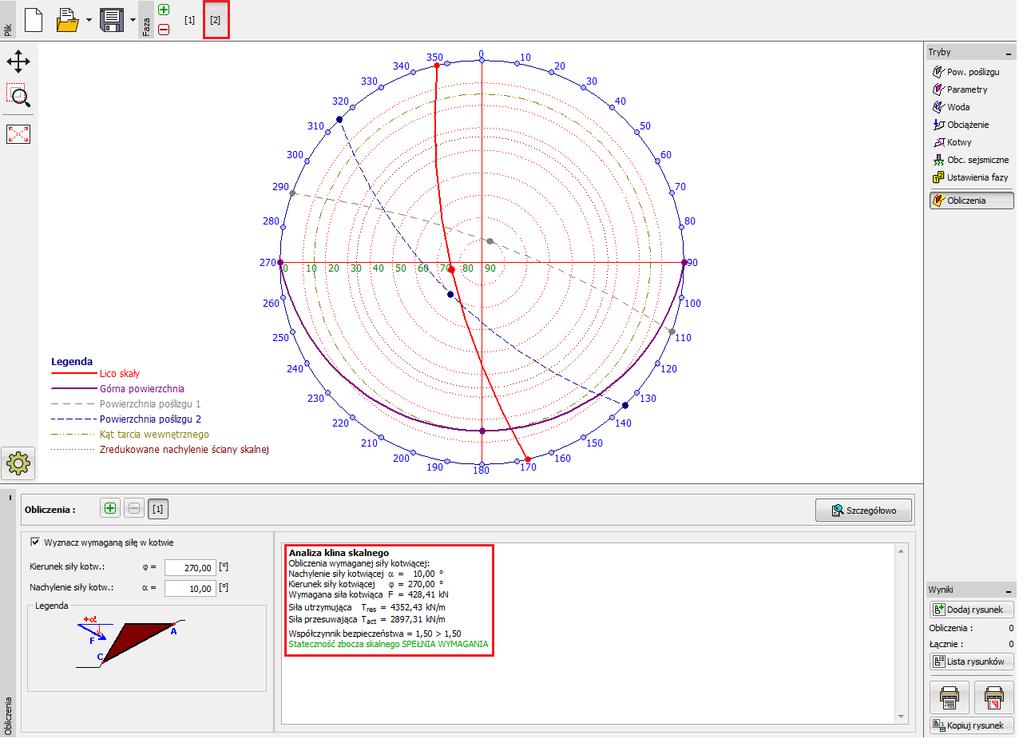This screenshot has width=1023, height=739.
Task: Switch to phase tab [1]
Action: point(189,20)
